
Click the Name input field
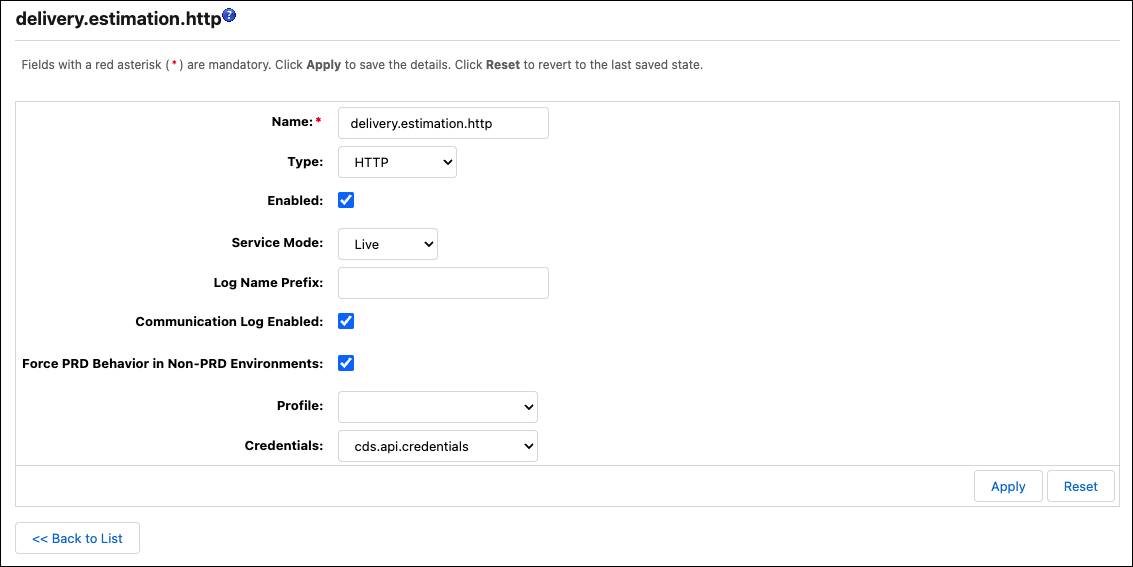tap(443, 124)
